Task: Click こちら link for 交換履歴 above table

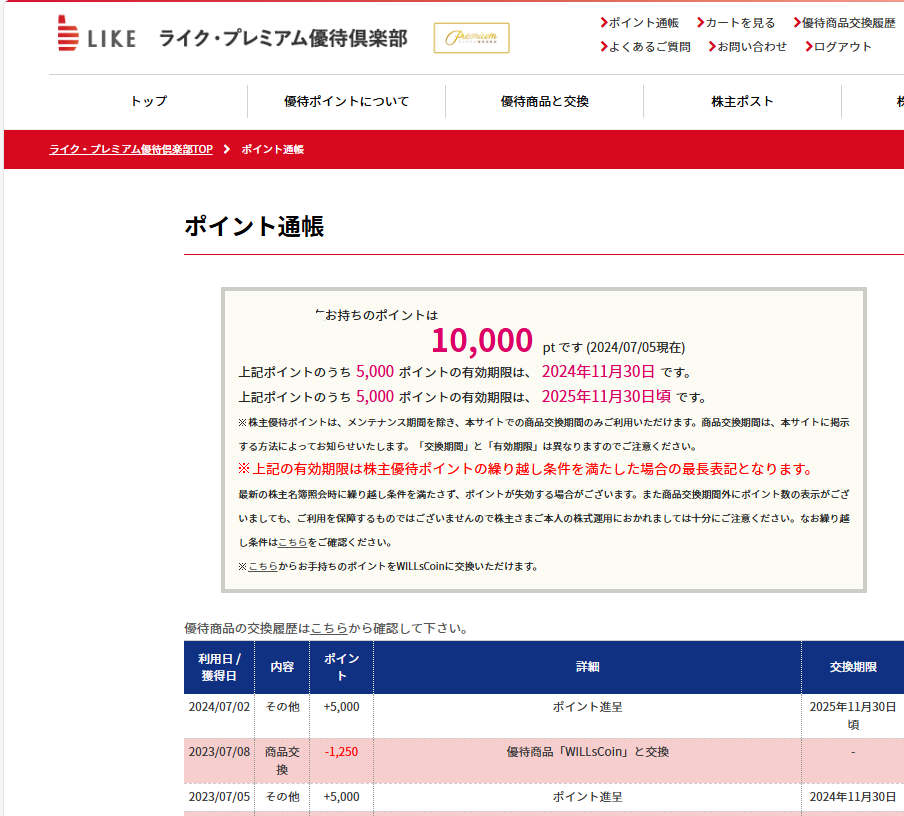Action: click(x=329, y=628)
